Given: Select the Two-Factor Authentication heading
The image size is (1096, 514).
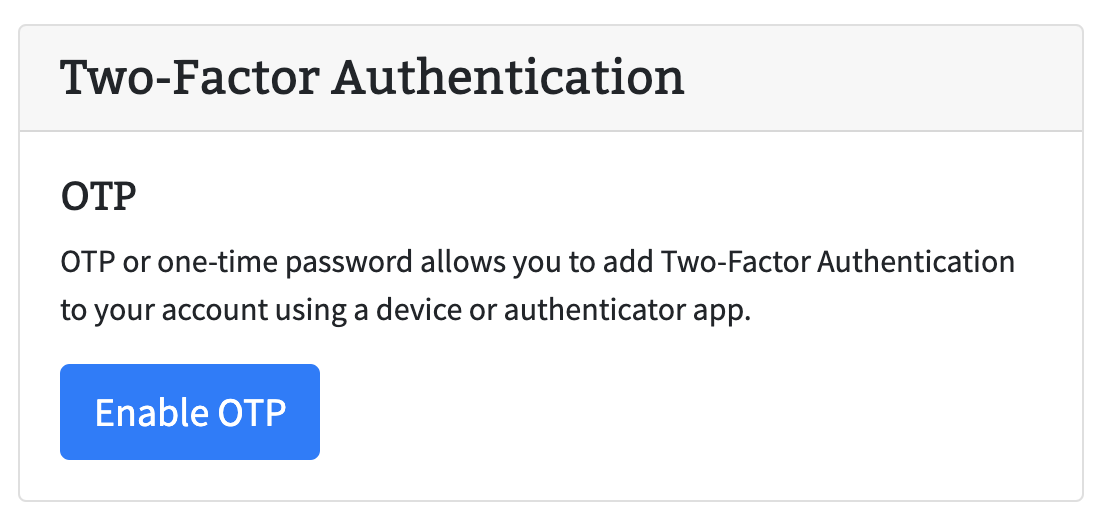Looking at the screenshot, I should [x=373, y=78].
